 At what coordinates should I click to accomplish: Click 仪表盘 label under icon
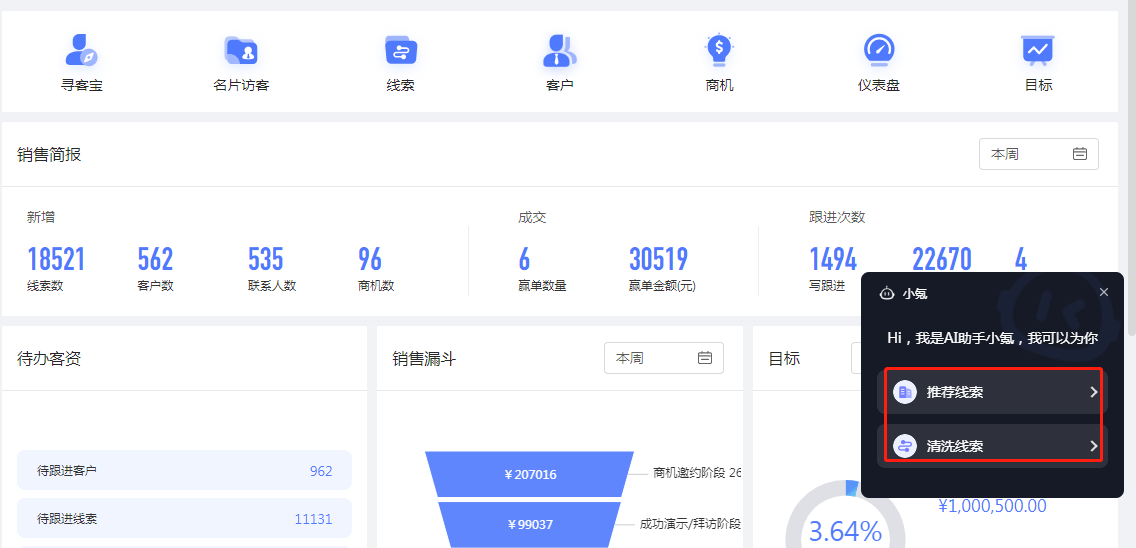(879, 85)
